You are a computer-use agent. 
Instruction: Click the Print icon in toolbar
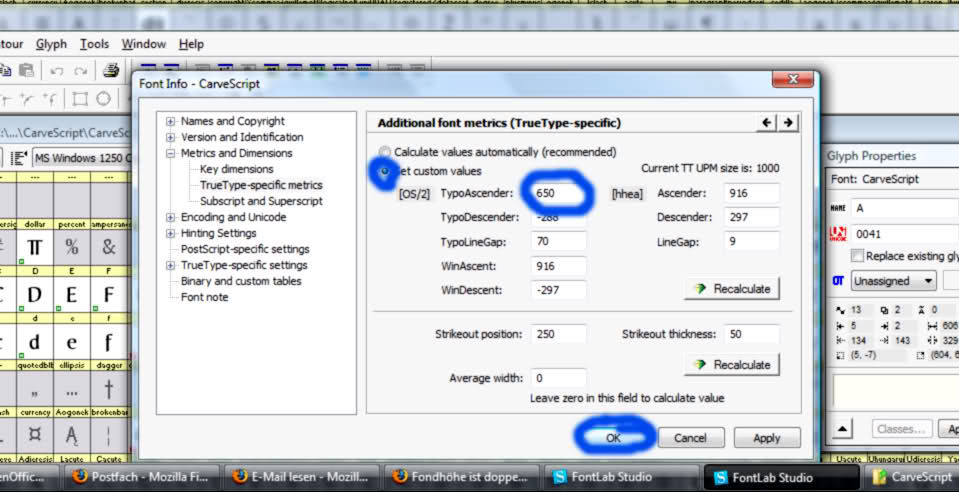click(x=111, y=70)
